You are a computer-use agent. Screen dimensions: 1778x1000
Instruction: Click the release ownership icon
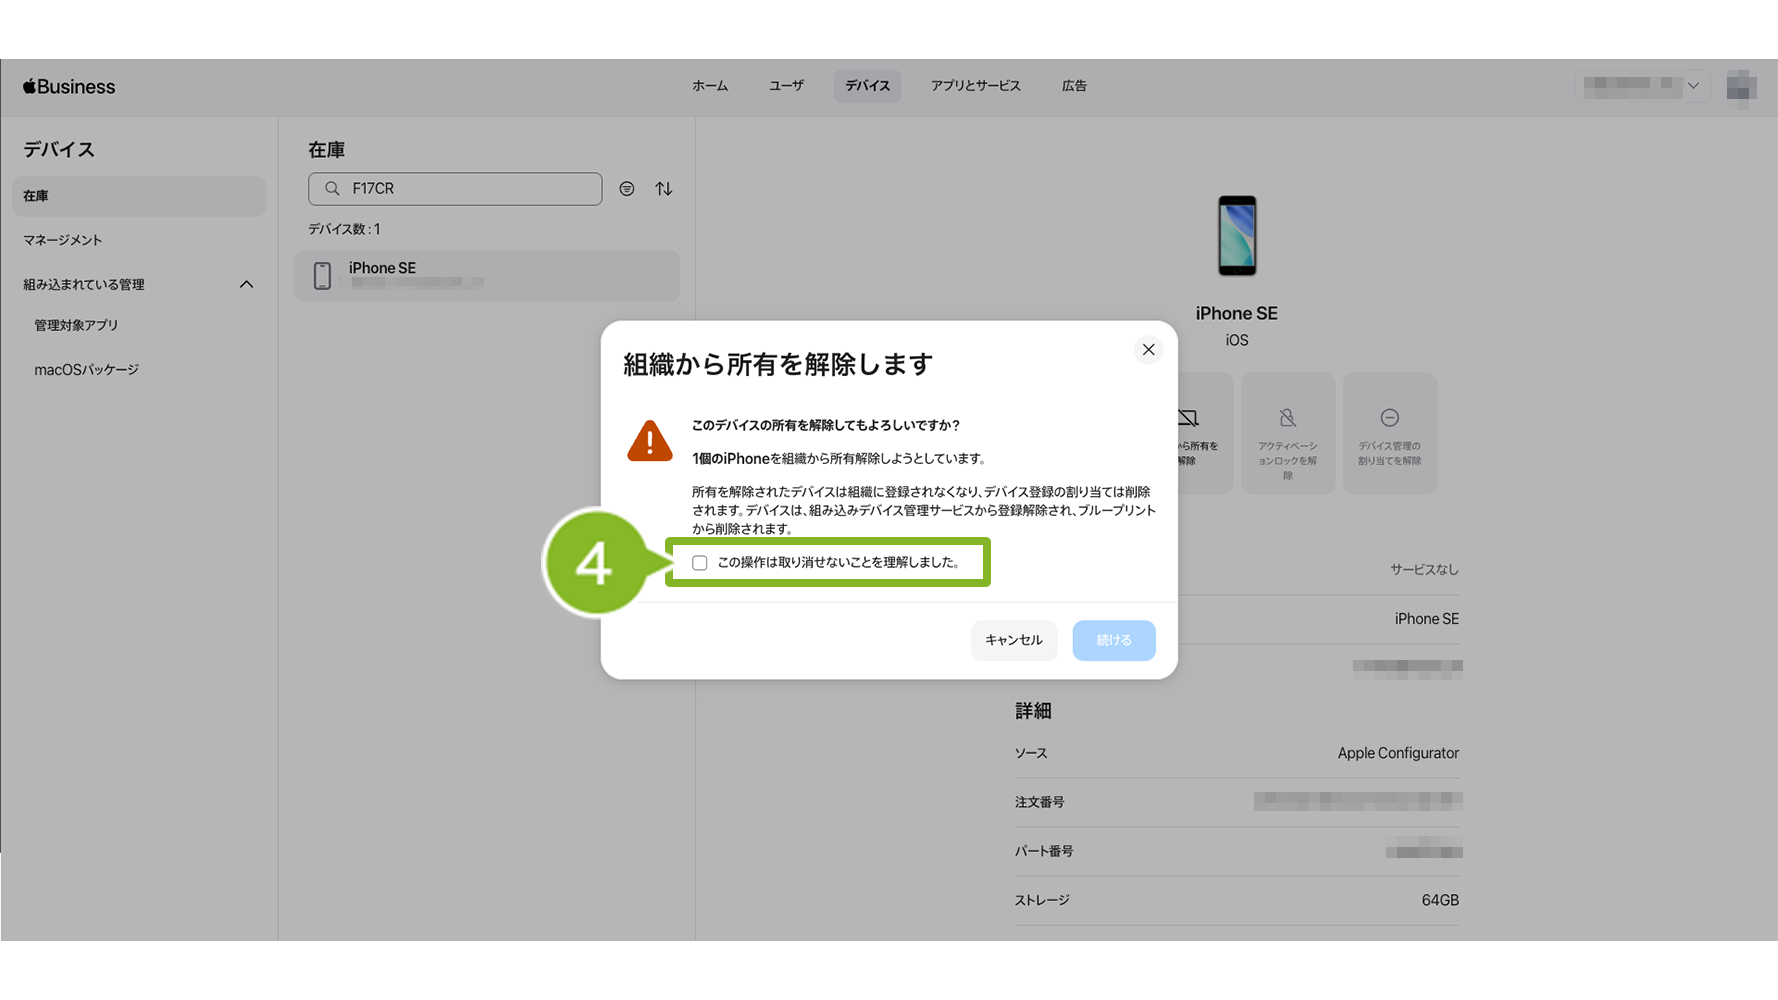coord(1189,418)
